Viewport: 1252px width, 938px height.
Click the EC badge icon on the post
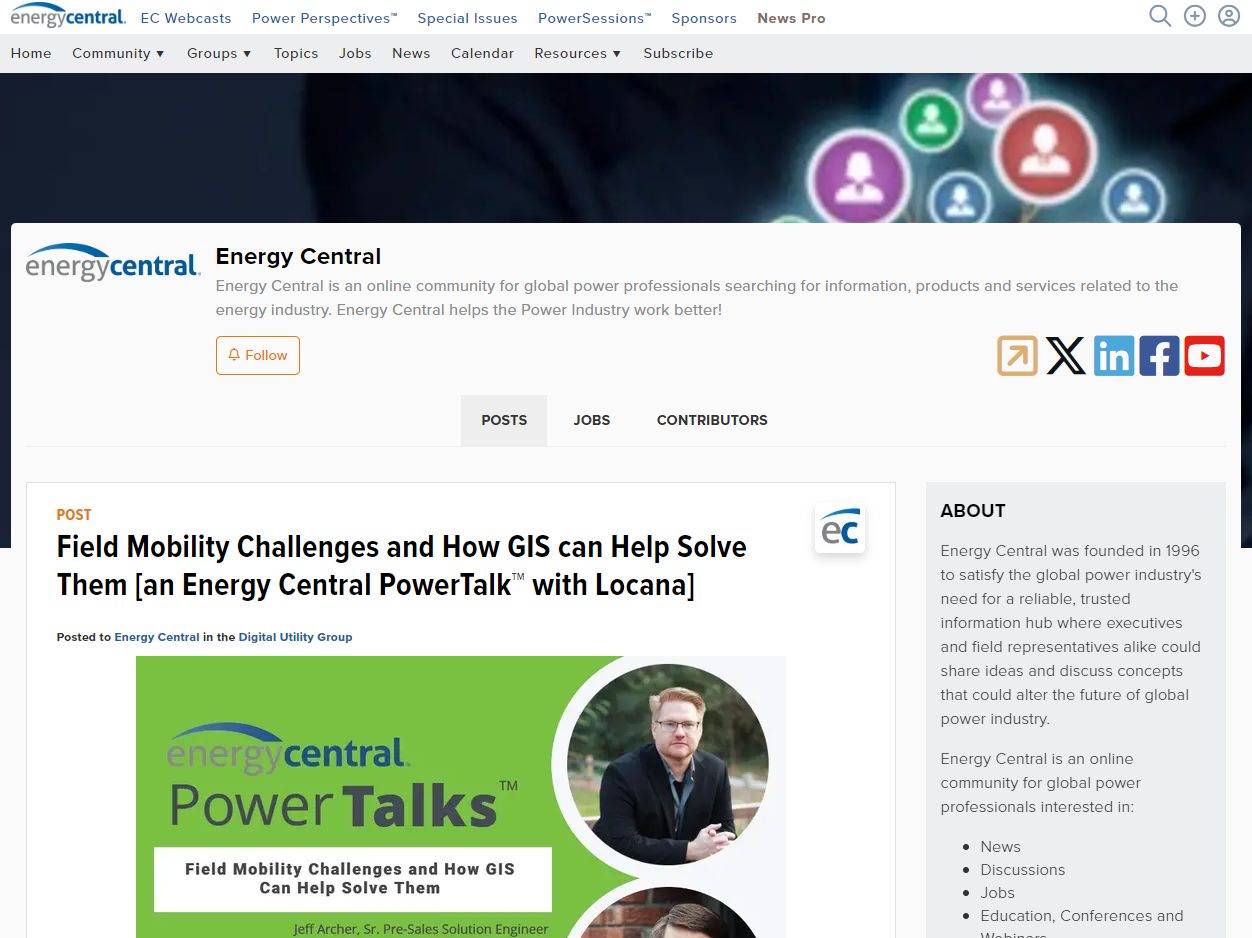840,528
